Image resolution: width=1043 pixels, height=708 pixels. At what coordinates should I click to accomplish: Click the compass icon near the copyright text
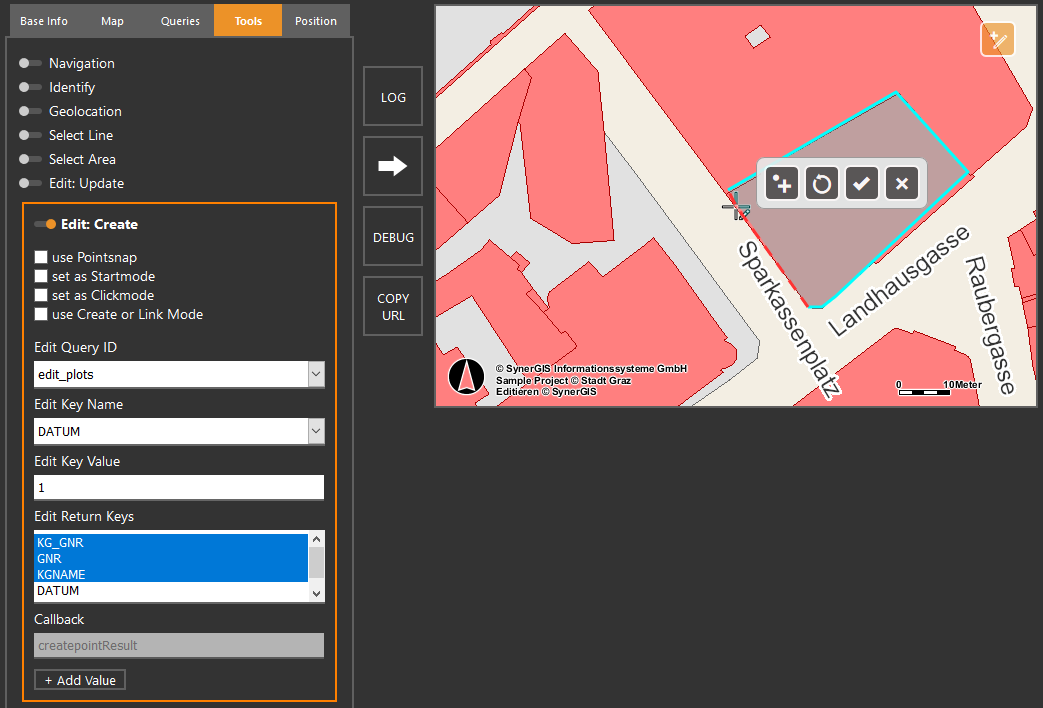tap(466, 377)
